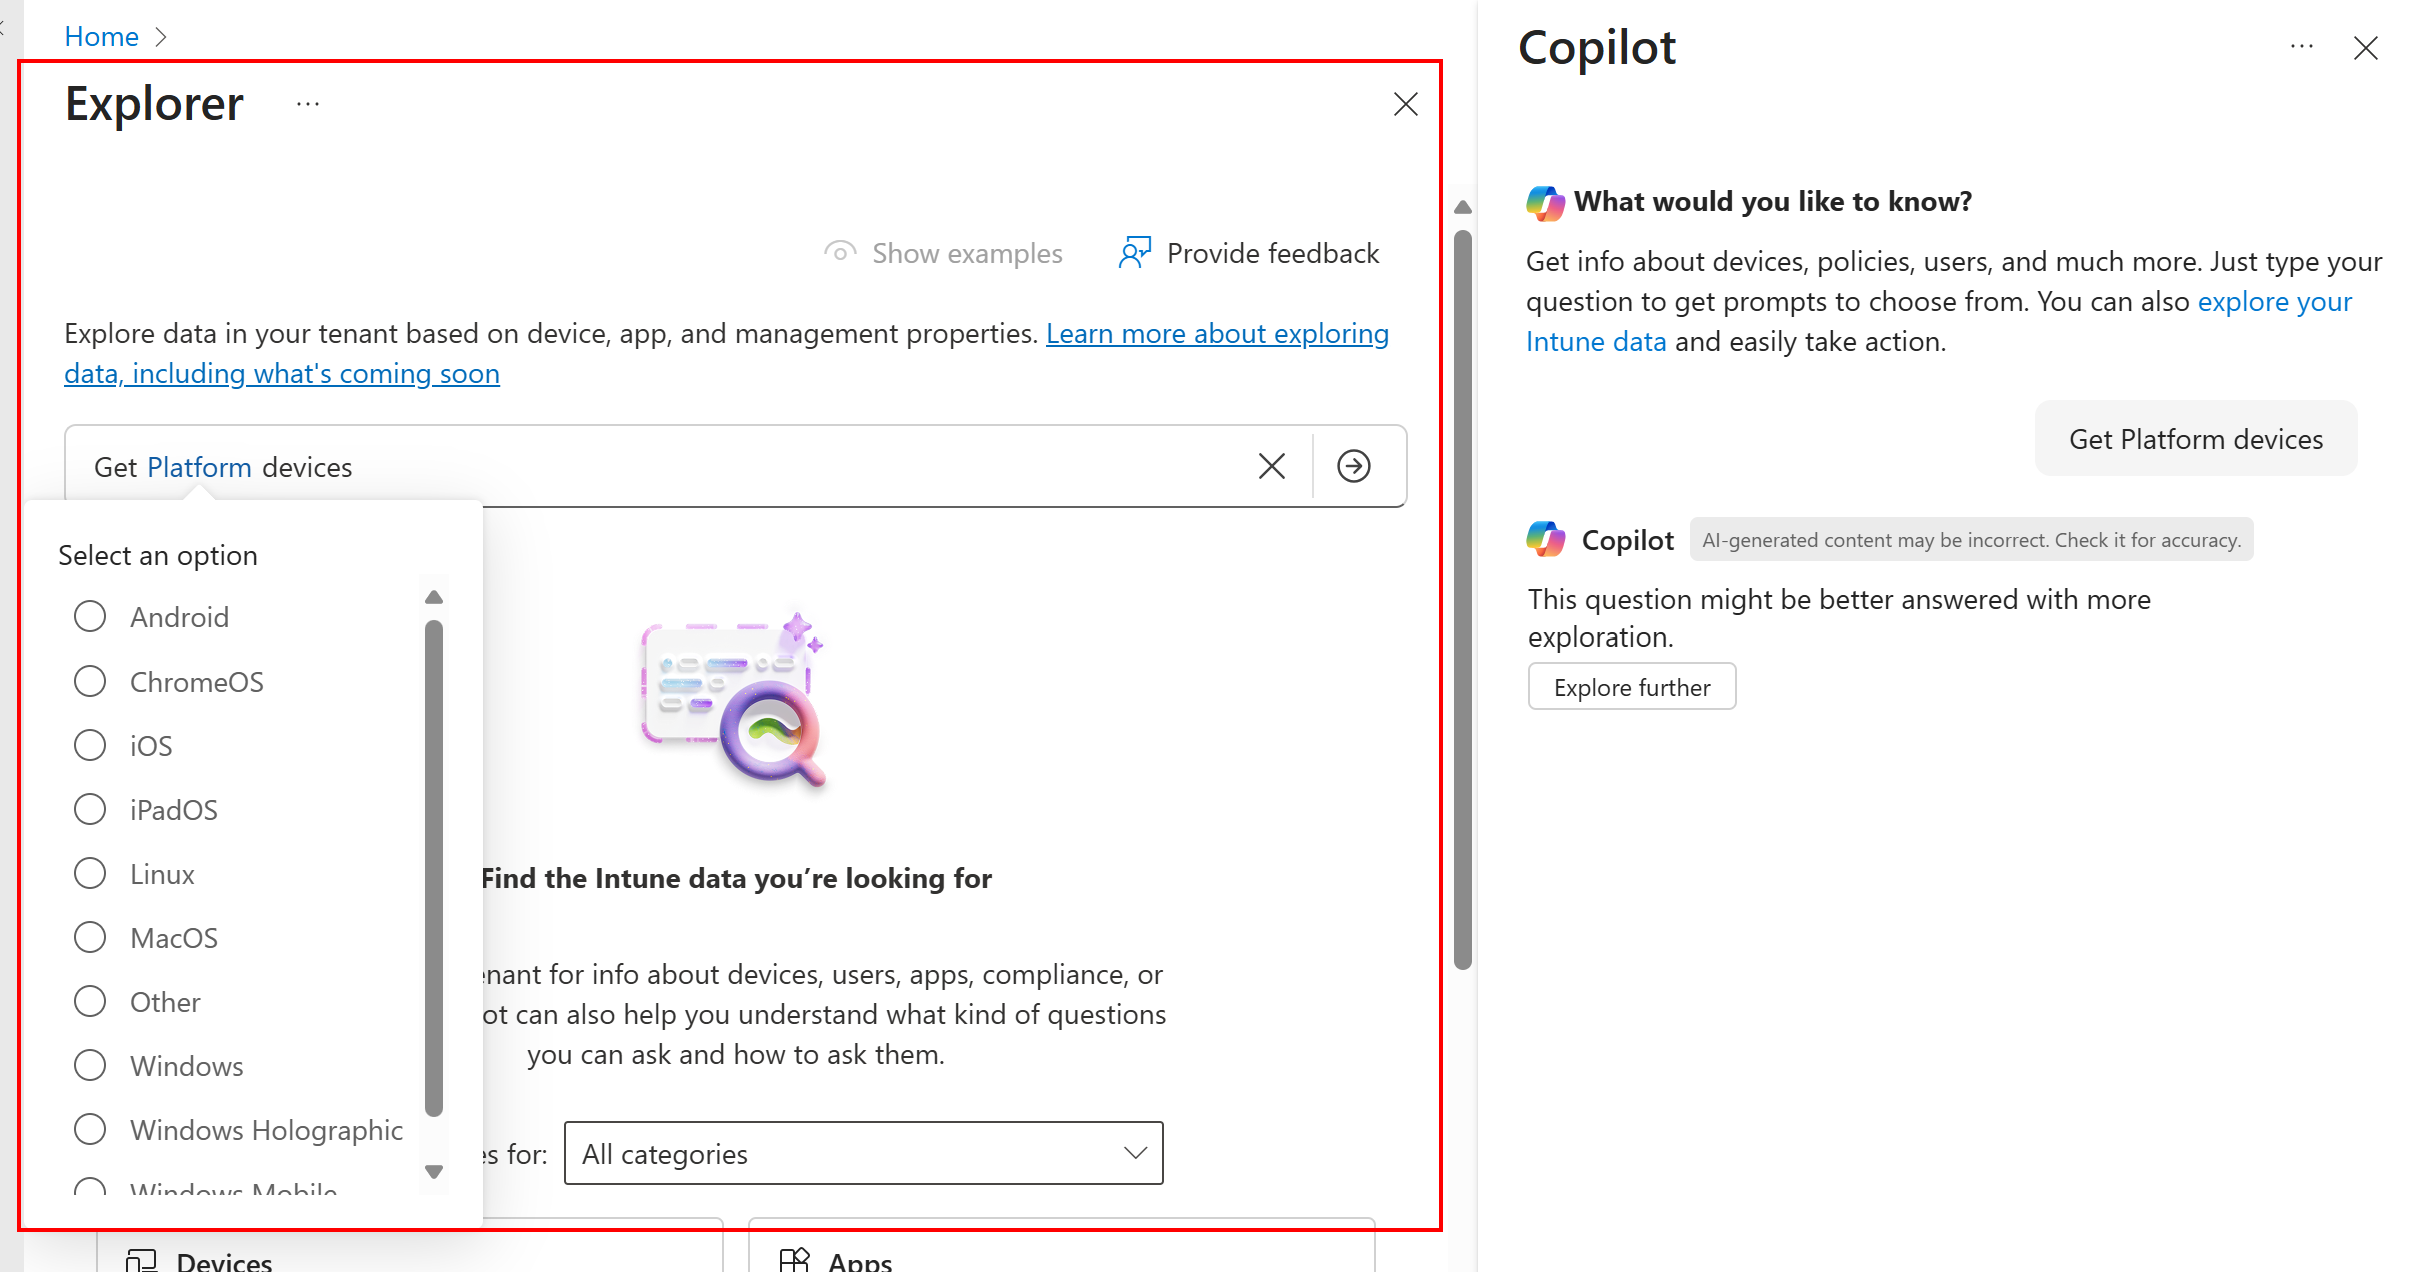Screen dimensions: 2436x1272
Task: Click the submit arrow icon in query box
Action: click(1354, 466)
